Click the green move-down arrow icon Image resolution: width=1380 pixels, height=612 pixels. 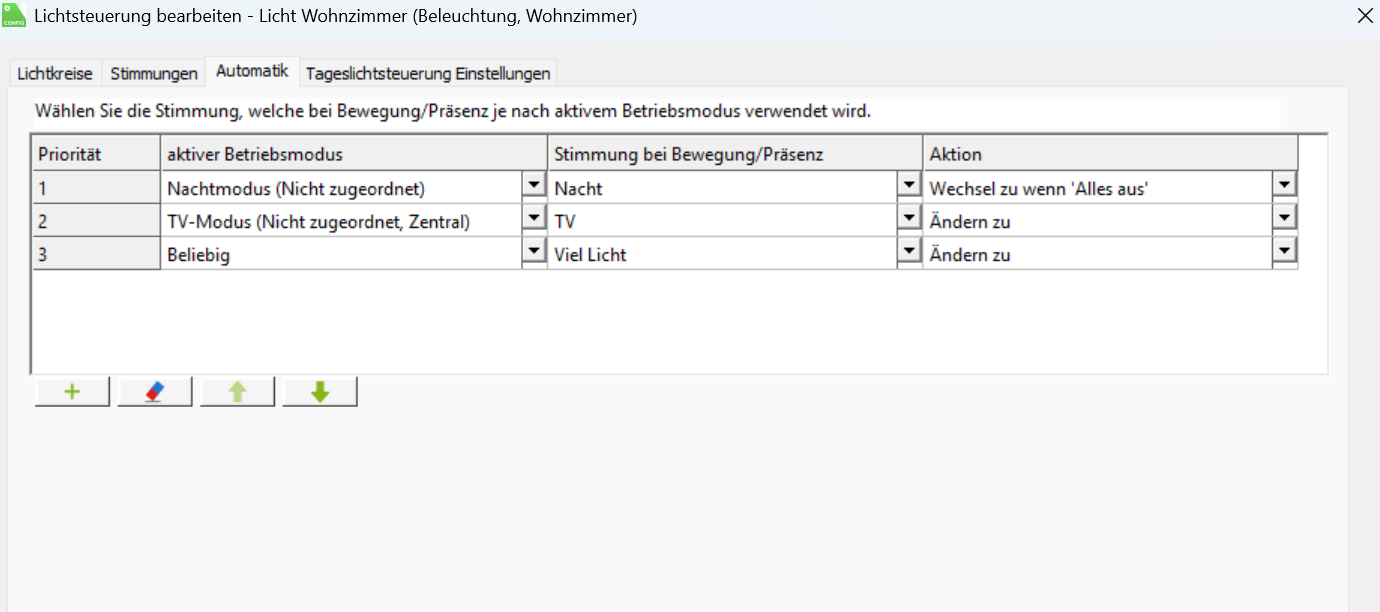coord(320,392)
